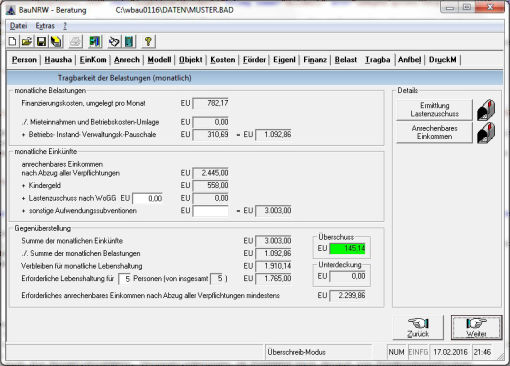The height and width of the screenshot is (366, 510).
Task: Click the empty sonstige Aufwendungssubventionen field
Action: (x=211, y=211)
